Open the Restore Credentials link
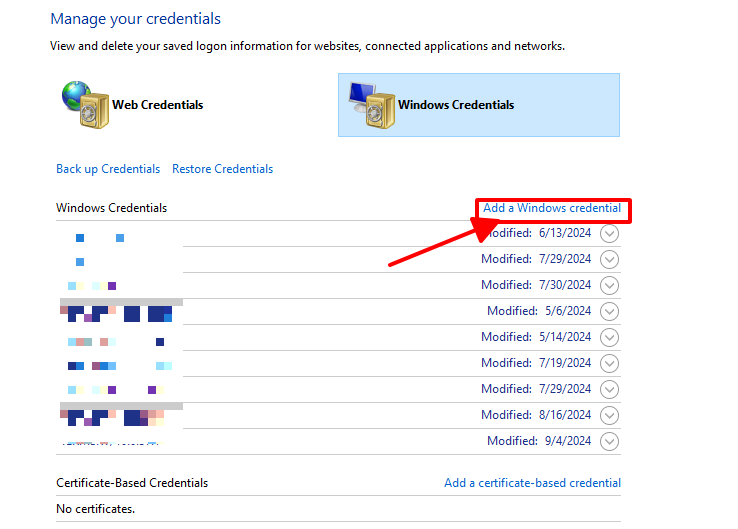The width and height of the screenshot is (738, 529). pyautogui.click(x=222, y=169)
